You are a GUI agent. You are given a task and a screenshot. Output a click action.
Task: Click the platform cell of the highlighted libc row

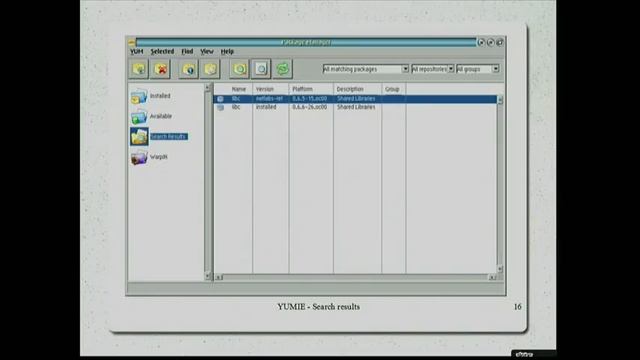pos(309,99)
